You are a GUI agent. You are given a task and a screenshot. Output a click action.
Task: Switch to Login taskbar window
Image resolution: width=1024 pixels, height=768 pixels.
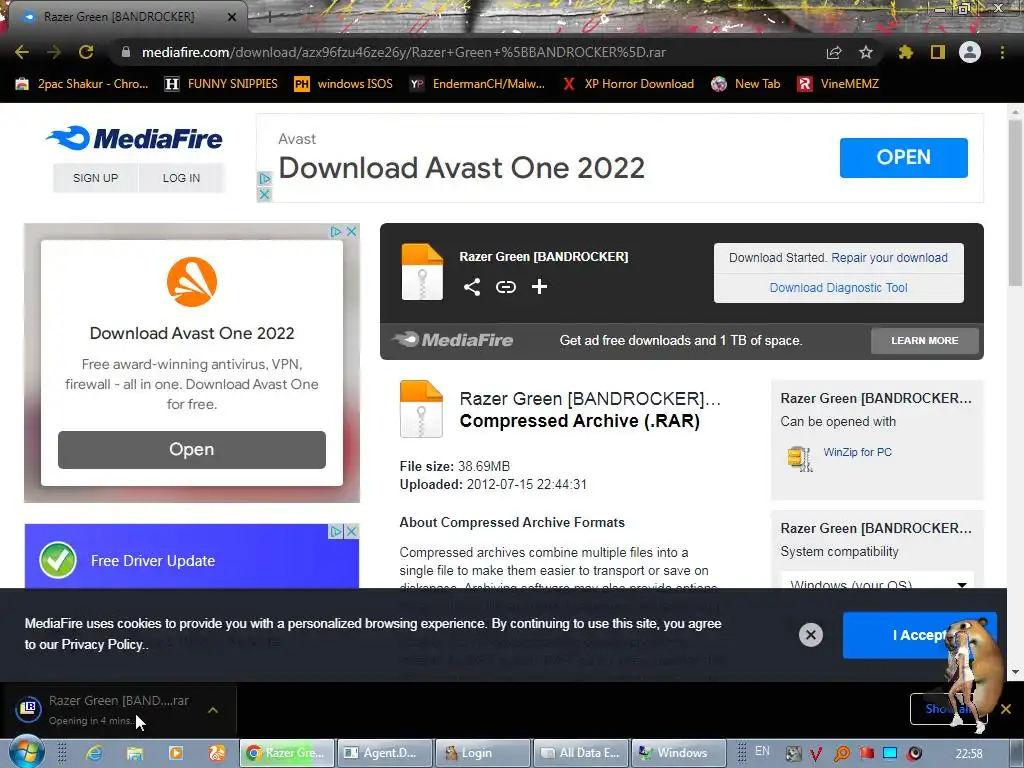[483, 753]
